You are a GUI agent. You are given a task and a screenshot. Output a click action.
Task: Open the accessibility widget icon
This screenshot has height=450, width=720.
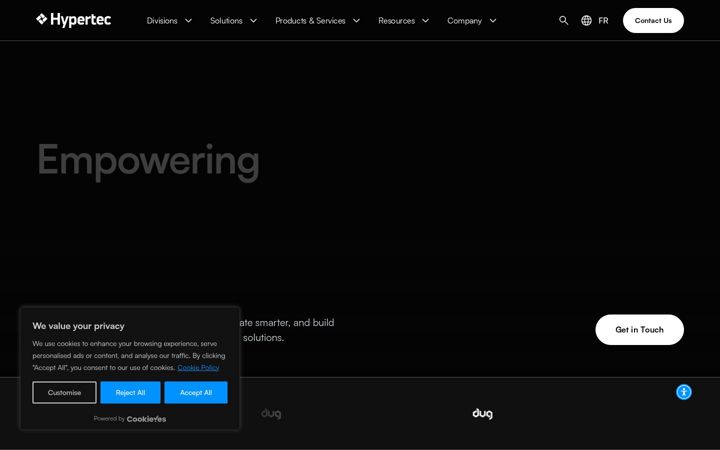tap(684, 392)
